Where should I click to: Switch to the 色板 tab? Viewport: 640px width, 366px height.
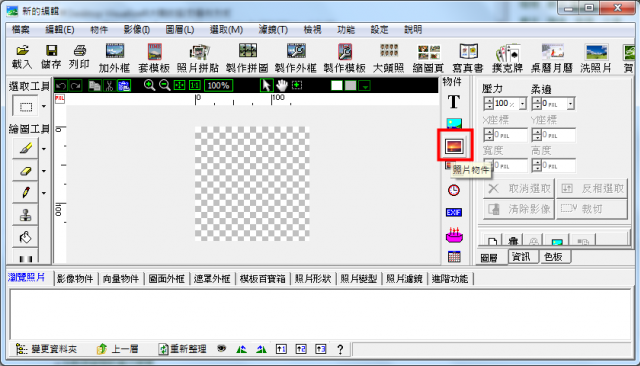click(553, 257)
